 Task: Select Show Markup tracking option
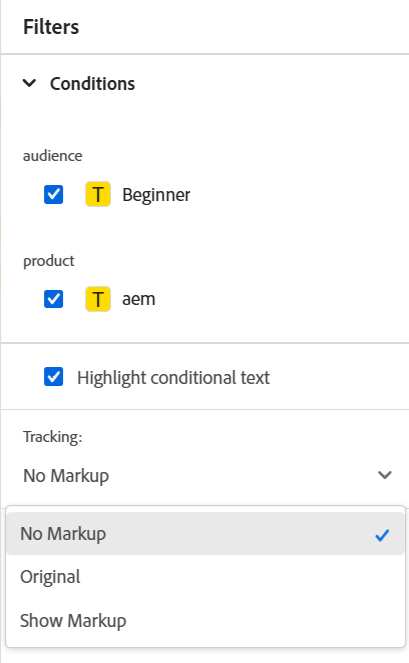pos(205,621)
